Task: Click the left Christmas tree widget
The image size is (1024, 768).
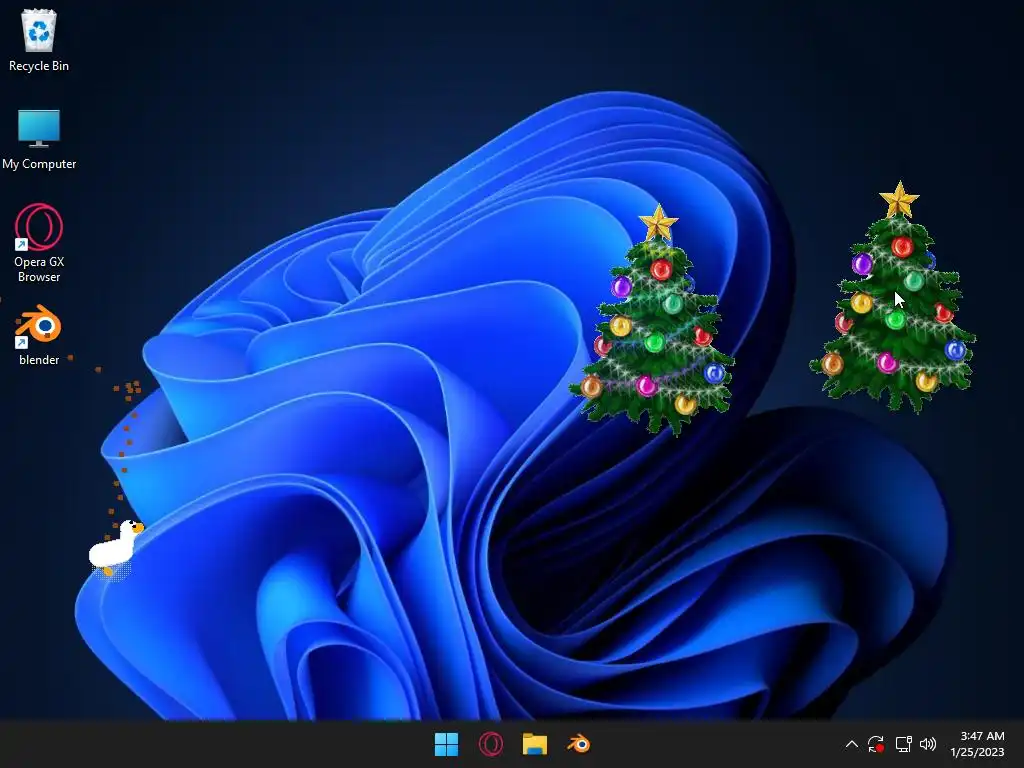Action: [x=653, y=320]
